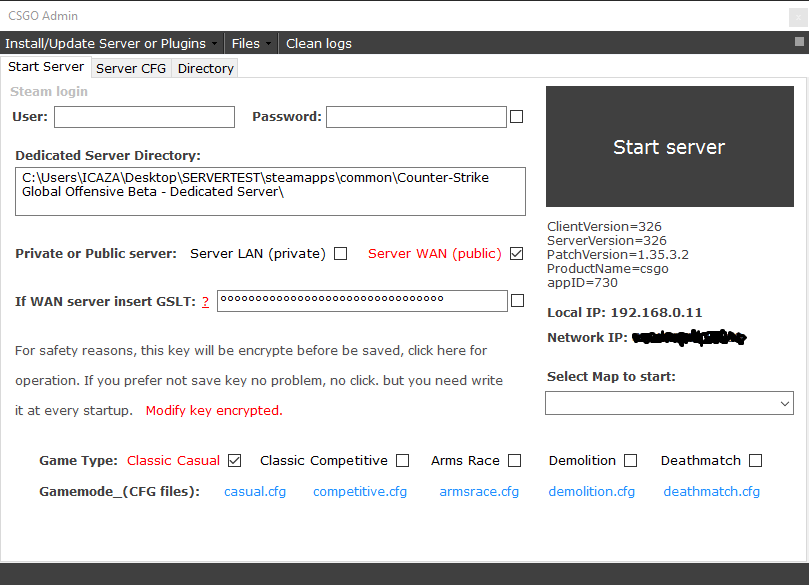
Task: Click the red question mark GSLT help link
Action: tap(205, 302)
